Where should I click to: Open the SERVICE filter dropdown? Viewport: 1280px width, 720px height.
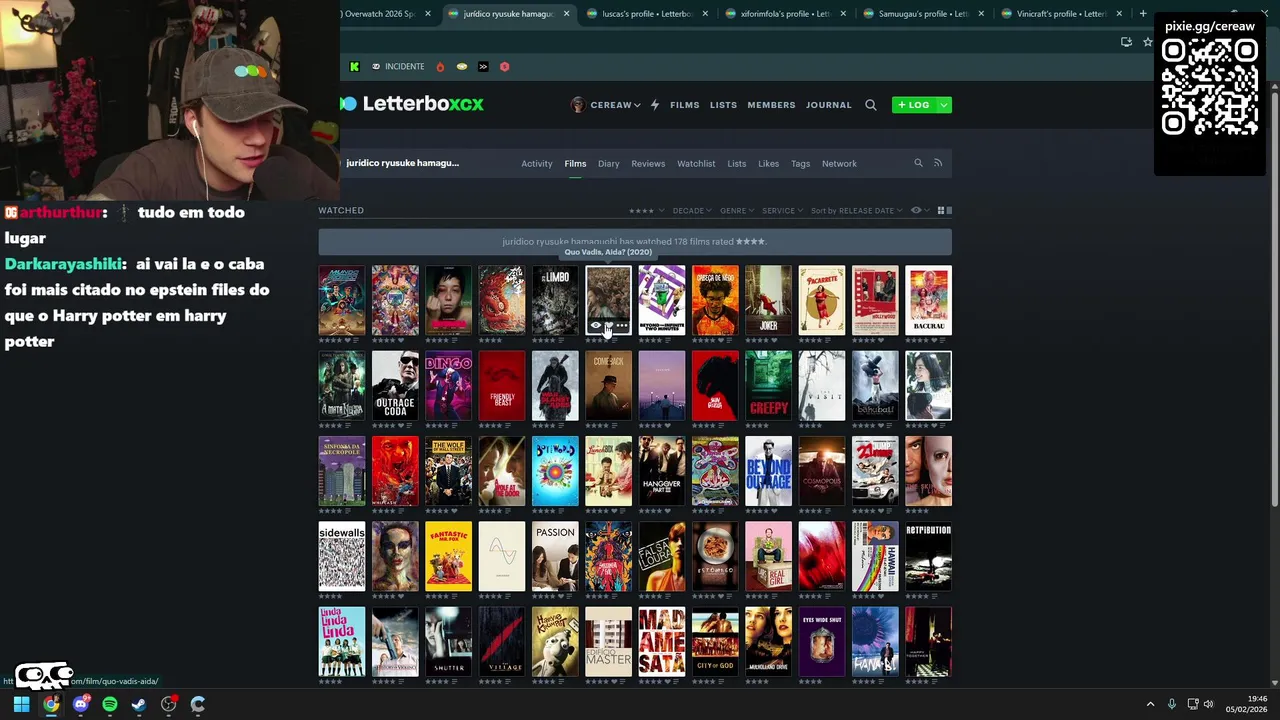click(x=782, y=210)
